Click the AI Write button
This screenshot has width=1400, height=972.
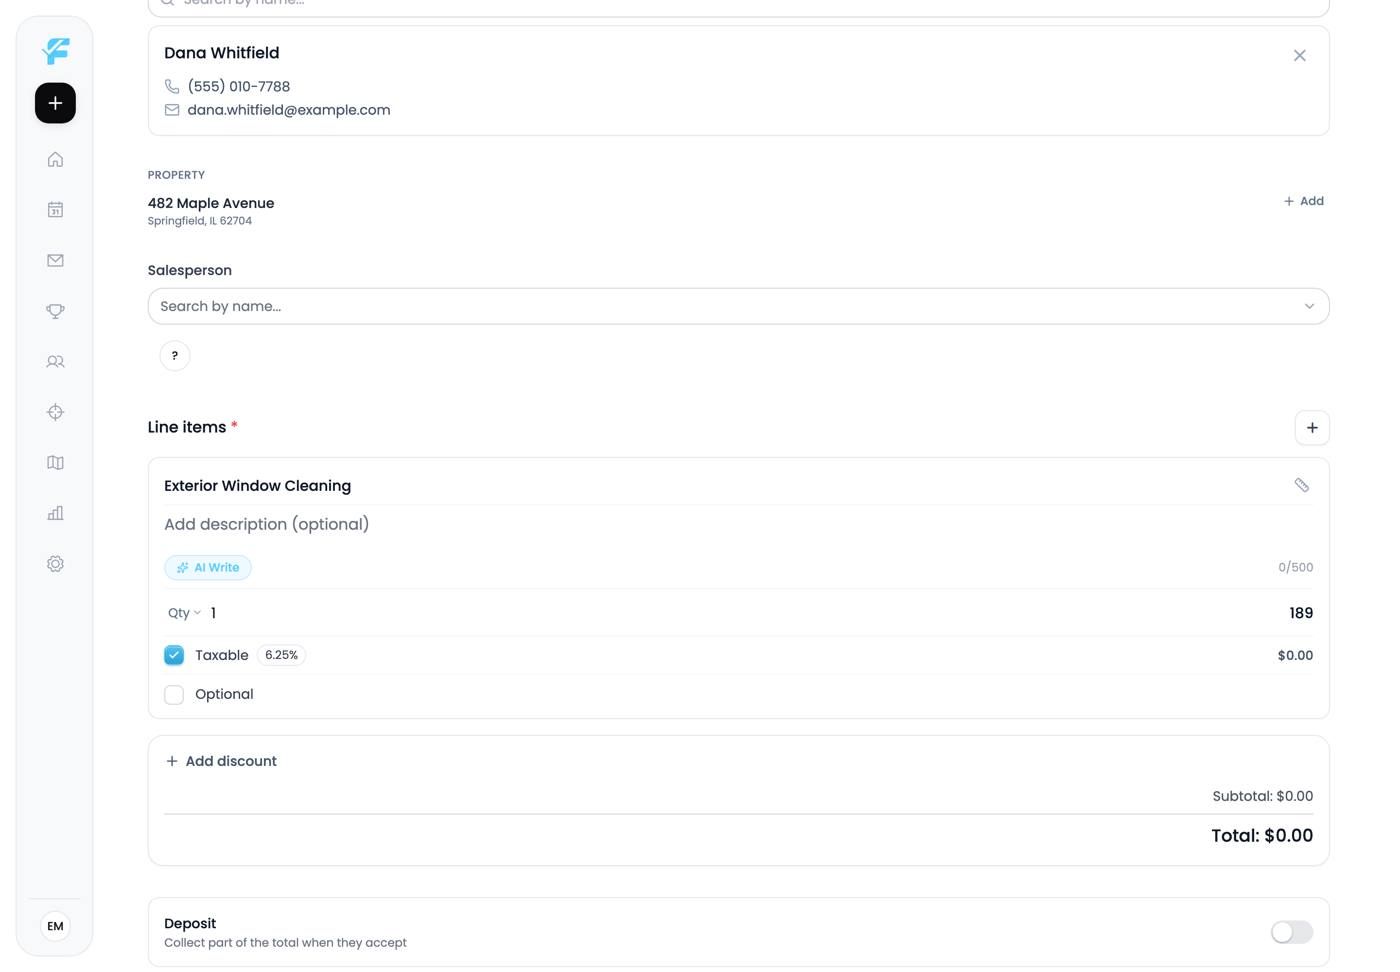208,567
